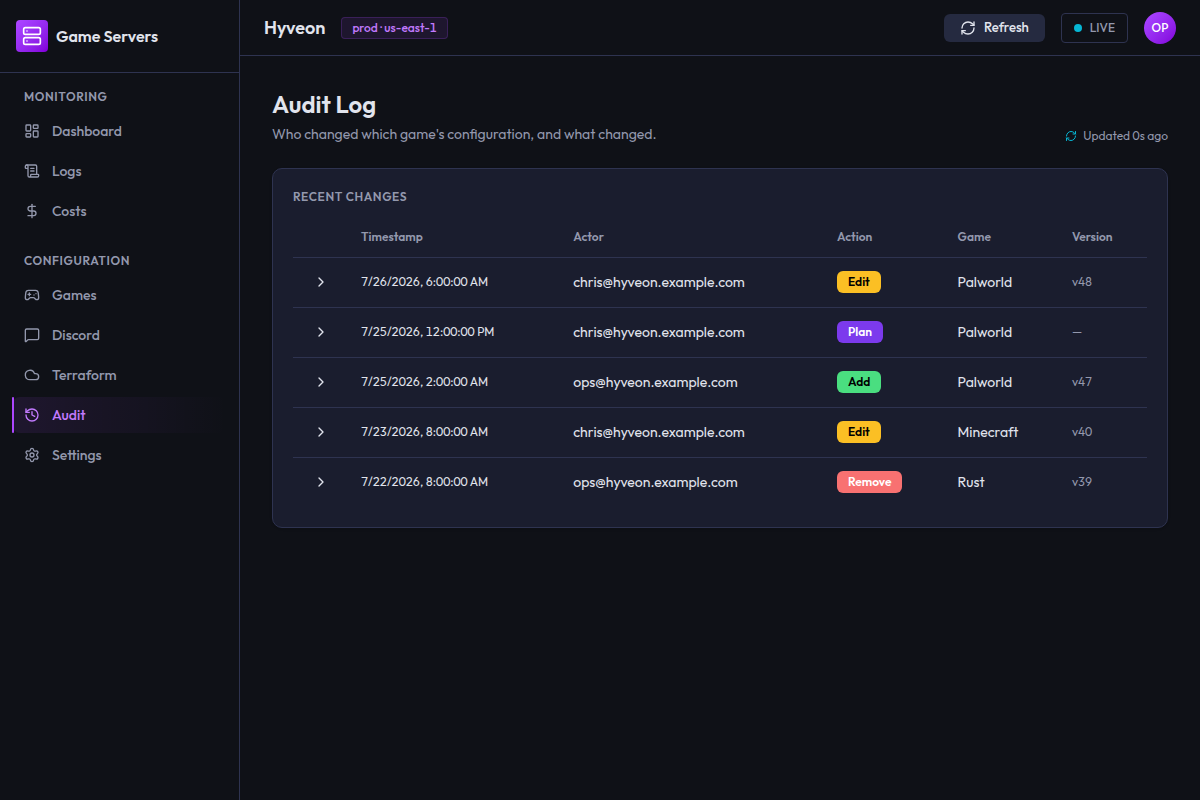Click the prod·us-east-1 environment badge
This screenshot has width=1200, height=800.
pos(394,28)
